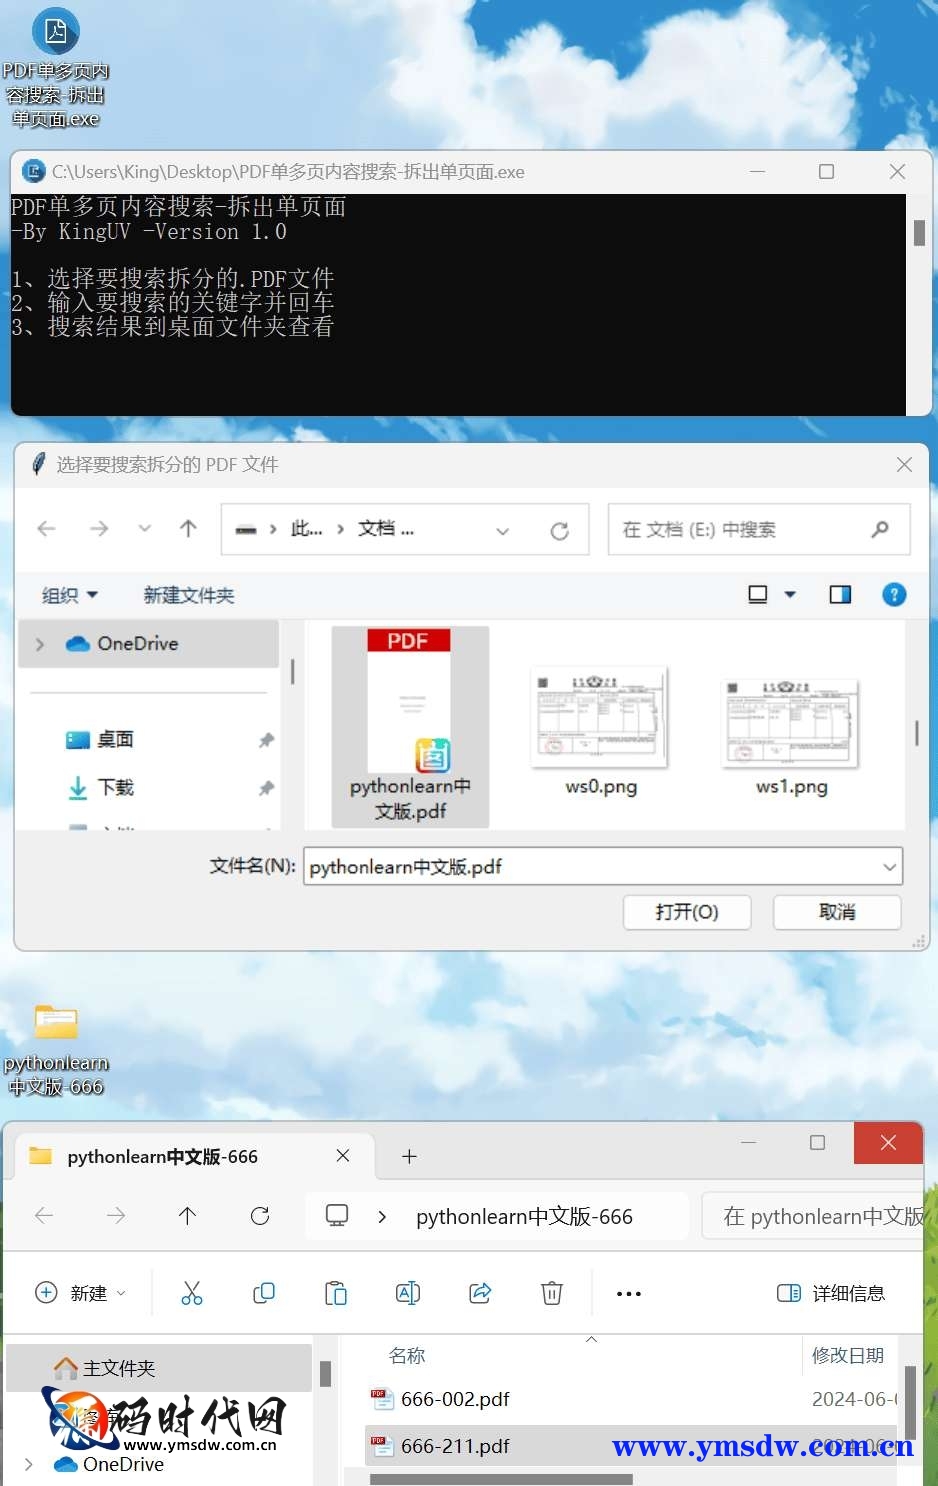Click the Cut scissors icon in Explorer toolbar
Image resolution: width=938 pixels, height=1486 pixels.
click(x=192, y=1293)
